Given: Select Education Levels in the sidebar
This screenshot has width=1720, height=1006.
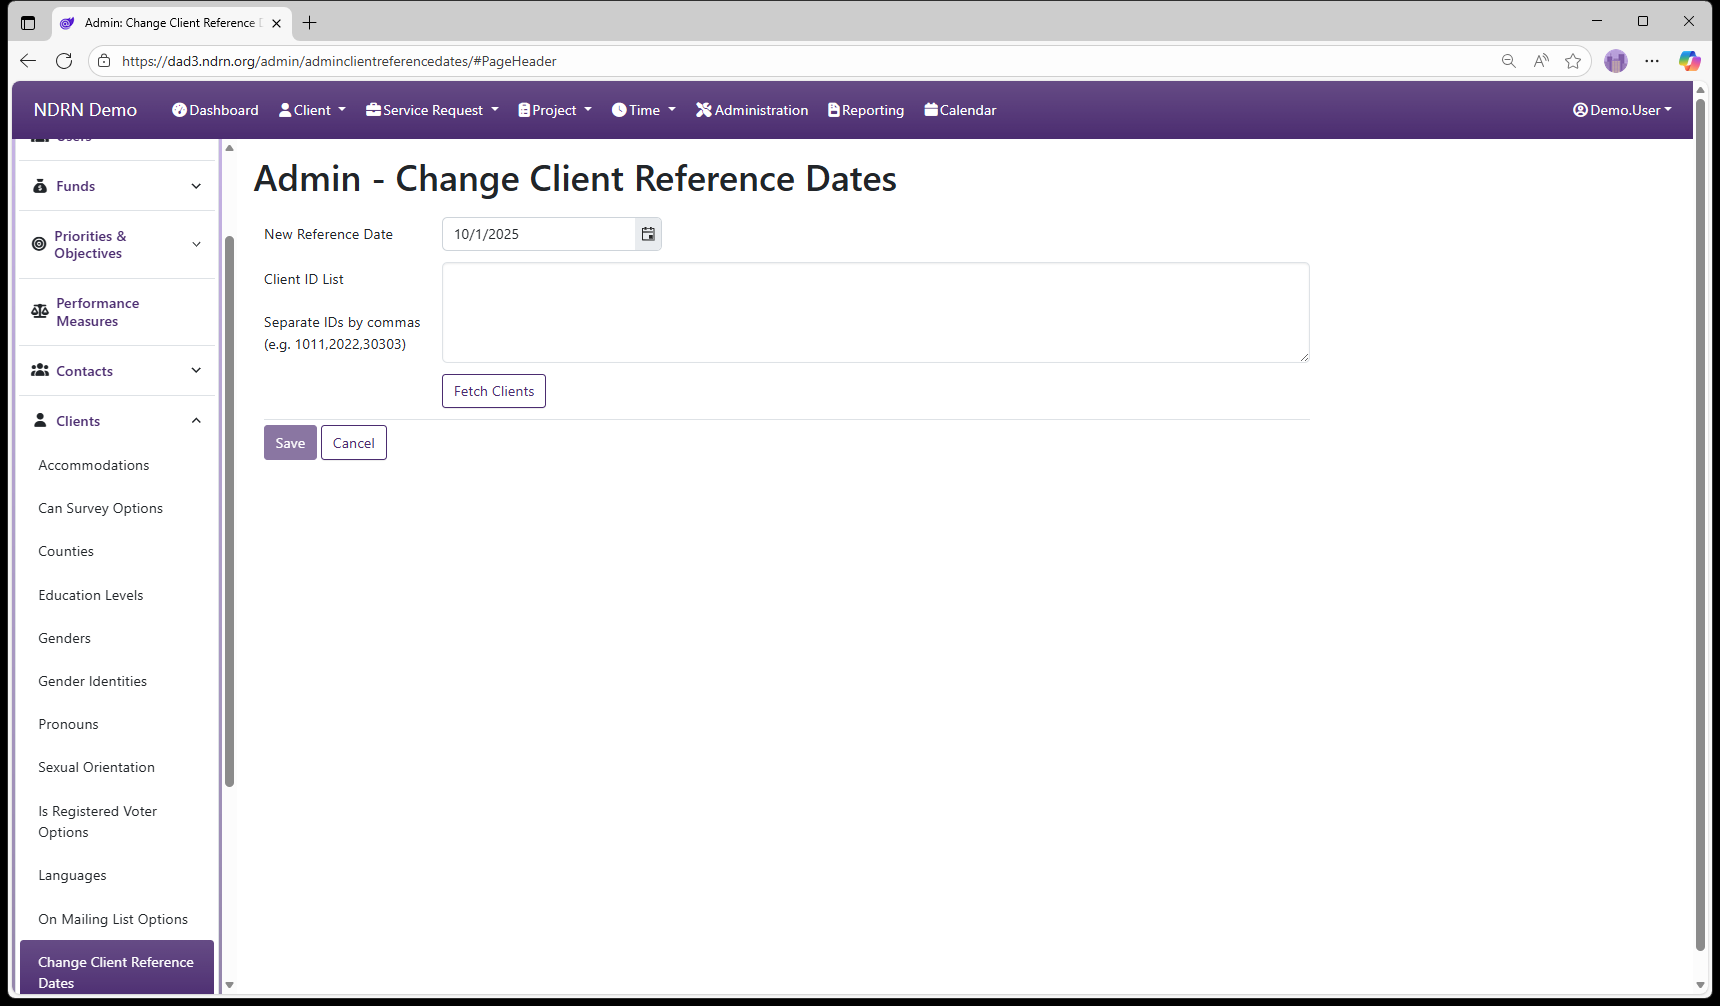Looking at the screenshot, I should click(x=90, y=595).
